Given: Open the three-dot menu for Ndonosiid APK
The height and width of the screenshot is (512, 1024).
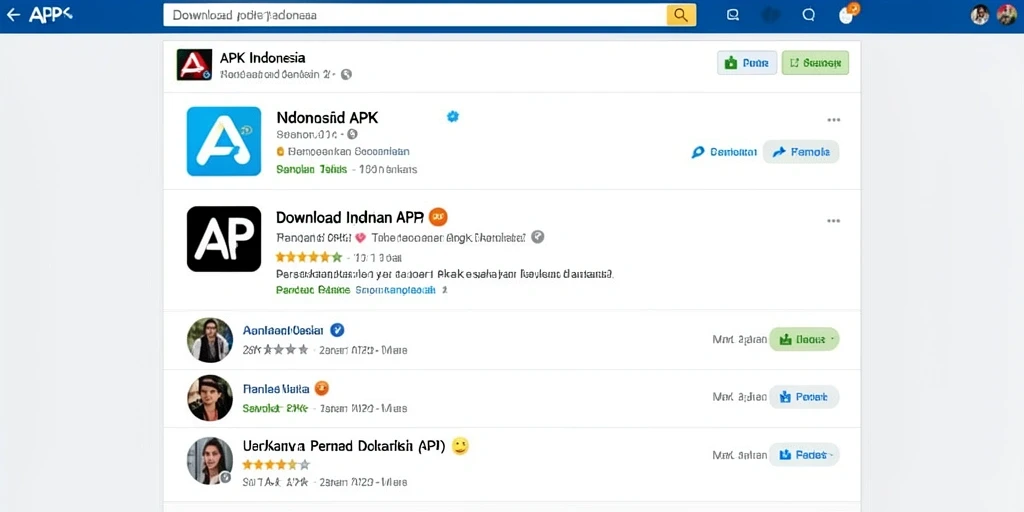Looking at the screenshot, I should pos(833,120).
